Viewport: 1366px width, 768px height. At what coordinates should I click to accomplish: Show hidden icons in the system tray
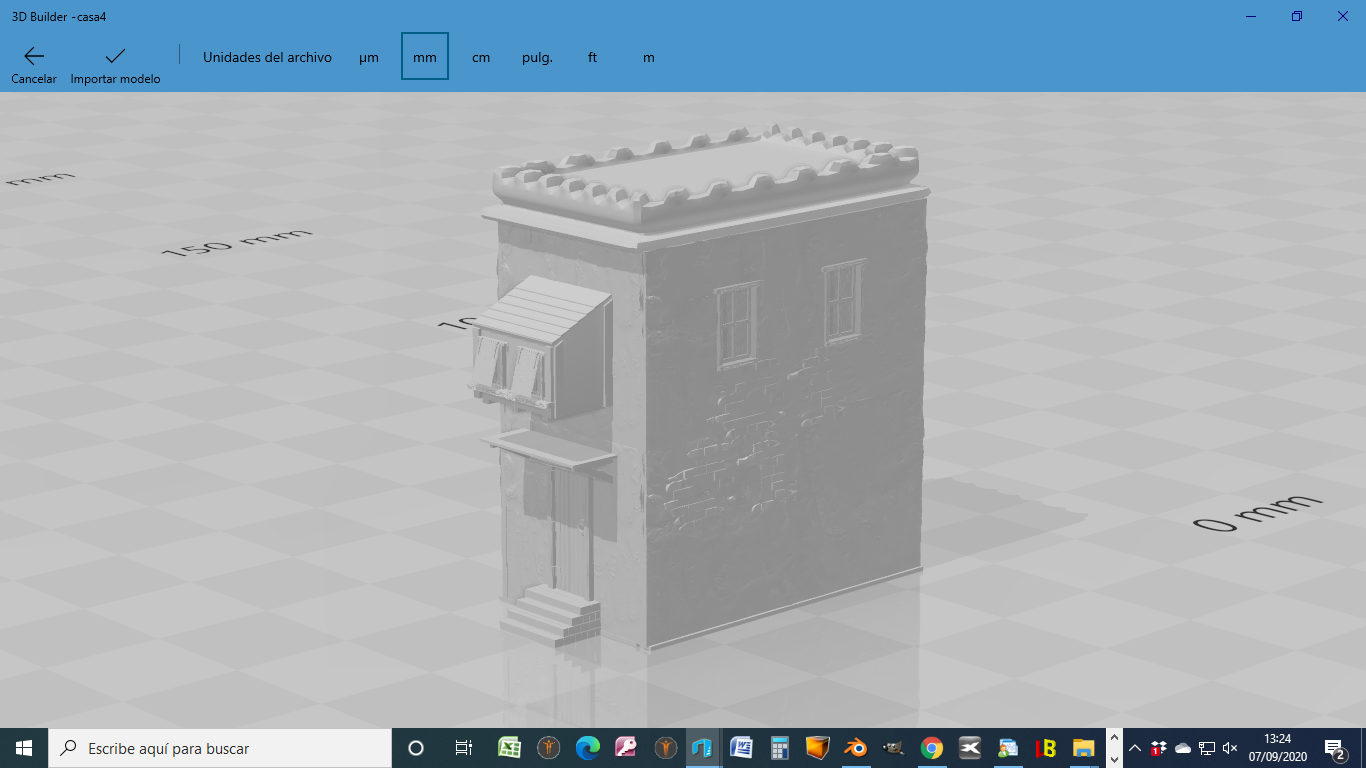1133,748
